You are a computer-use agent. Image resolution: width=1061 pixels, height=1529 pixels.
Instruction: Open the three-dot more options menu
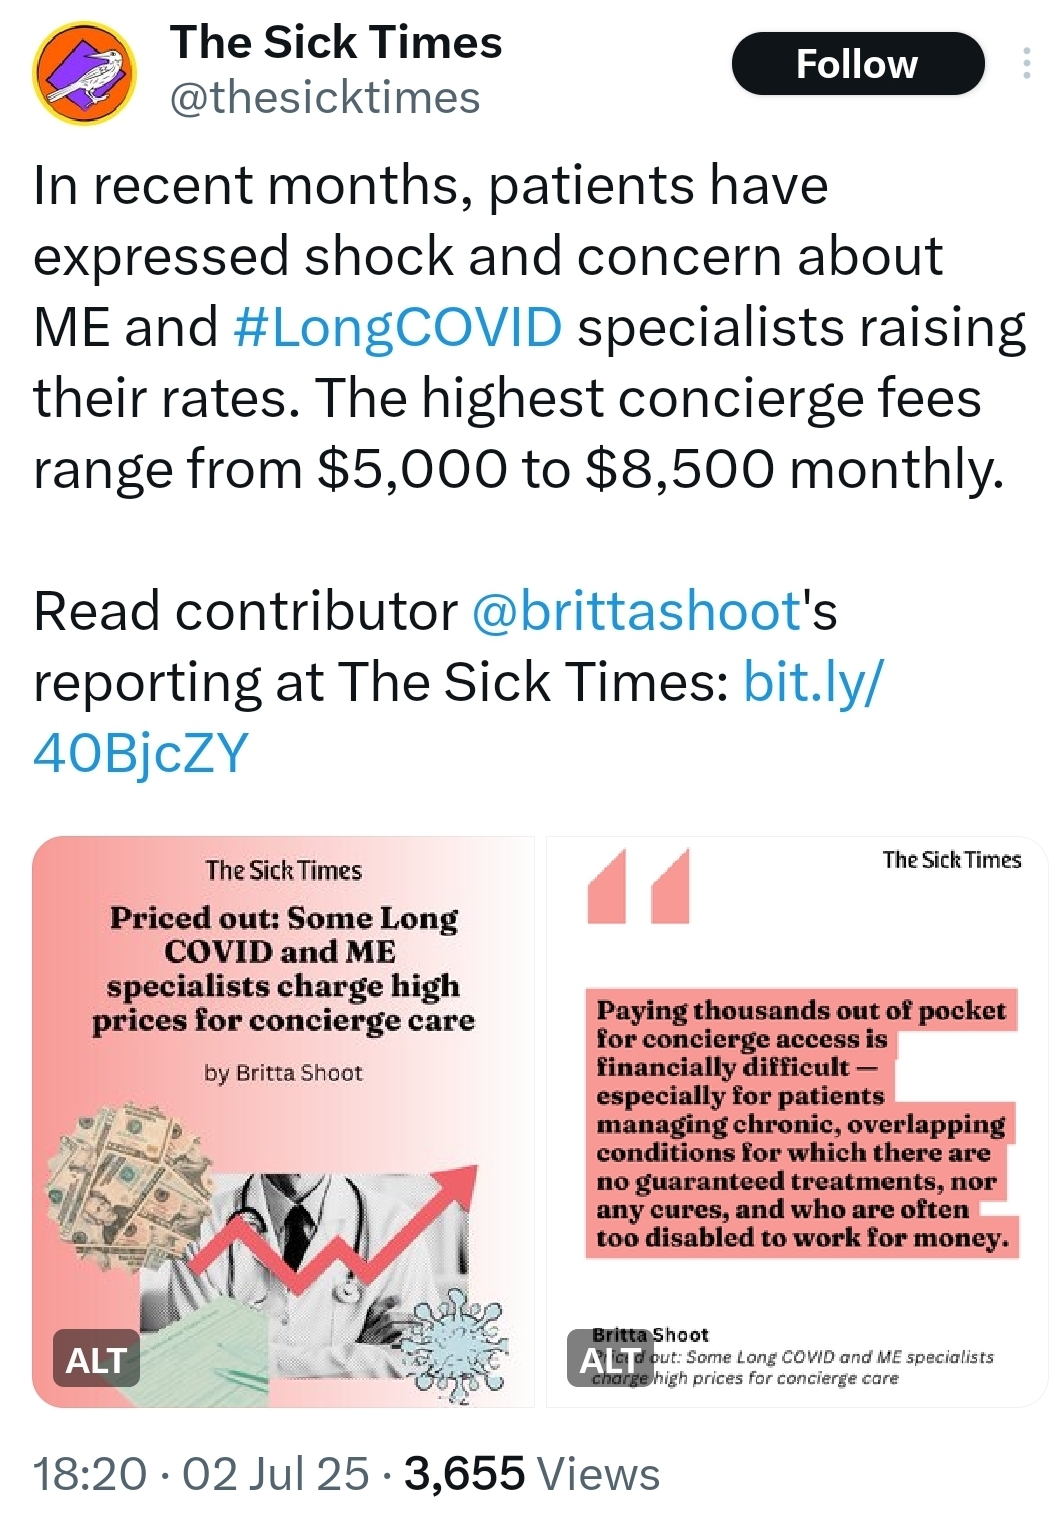coord(1026,64)
